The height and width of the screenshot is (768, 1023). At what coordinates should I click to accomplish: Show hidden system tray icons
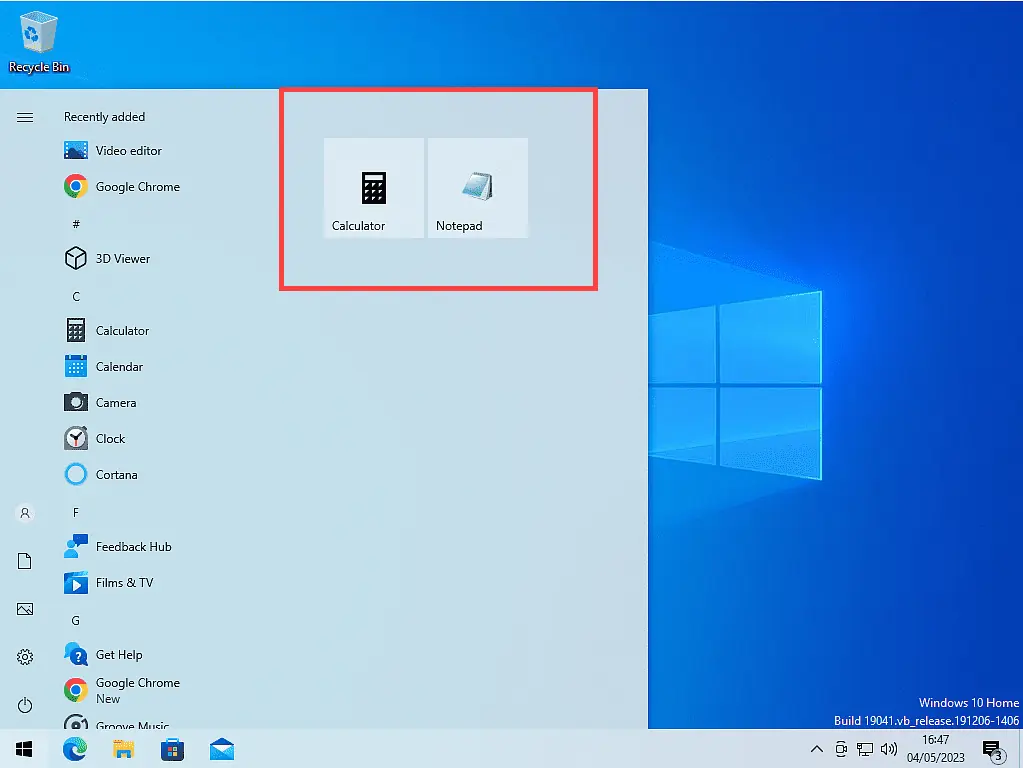click(816, 748)
